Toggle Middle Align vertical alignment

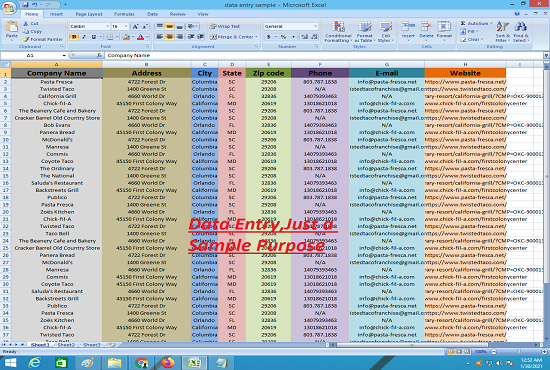click(169, 26)
